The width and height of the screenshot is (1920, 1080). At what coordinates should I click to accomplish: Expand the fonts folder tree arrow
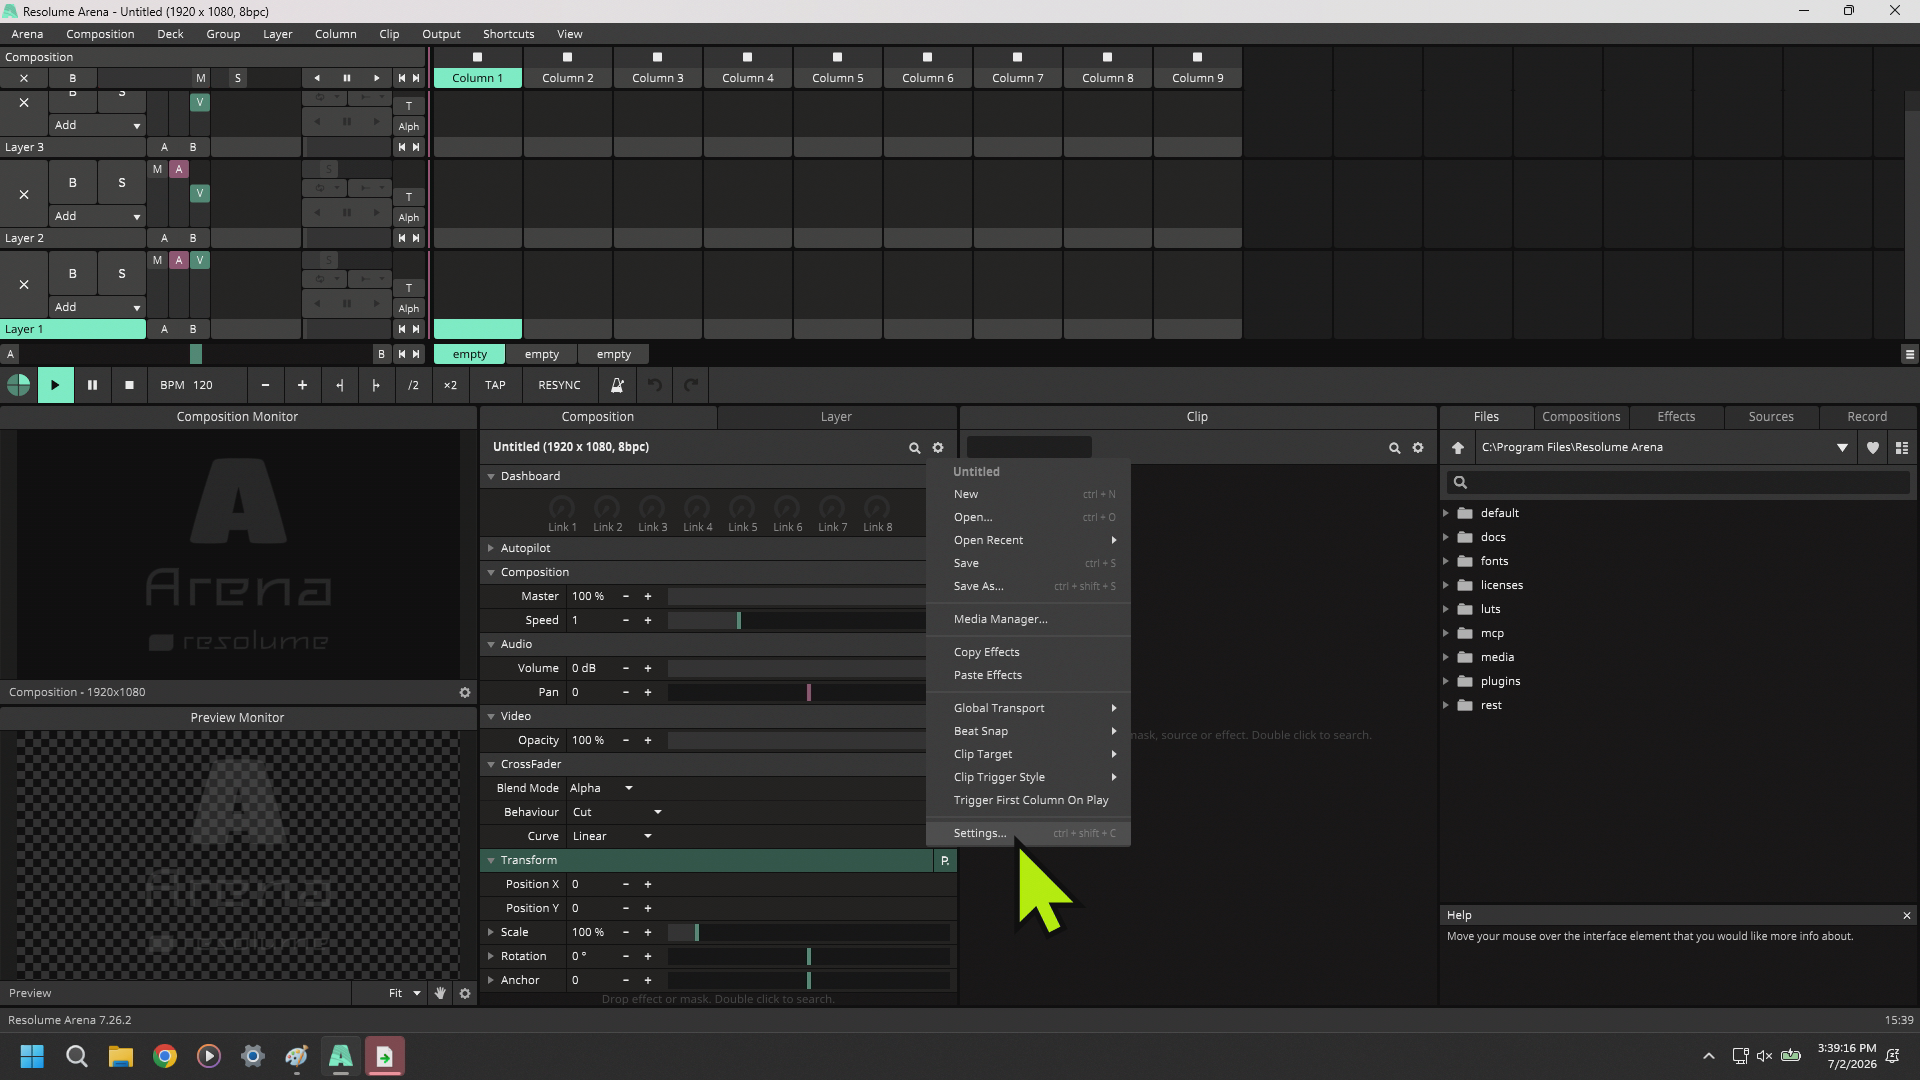point(1446,561)
